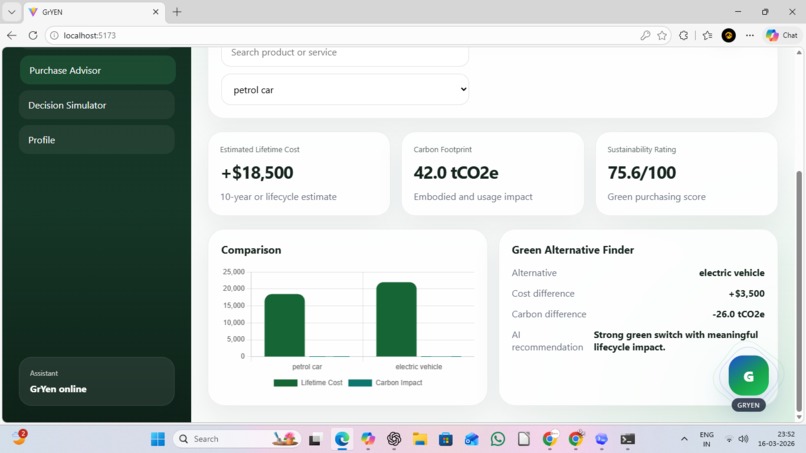The width and height of the screenshot is (806, 453).
Task: Show hidden system tray icons
Action: click(684, 439)
